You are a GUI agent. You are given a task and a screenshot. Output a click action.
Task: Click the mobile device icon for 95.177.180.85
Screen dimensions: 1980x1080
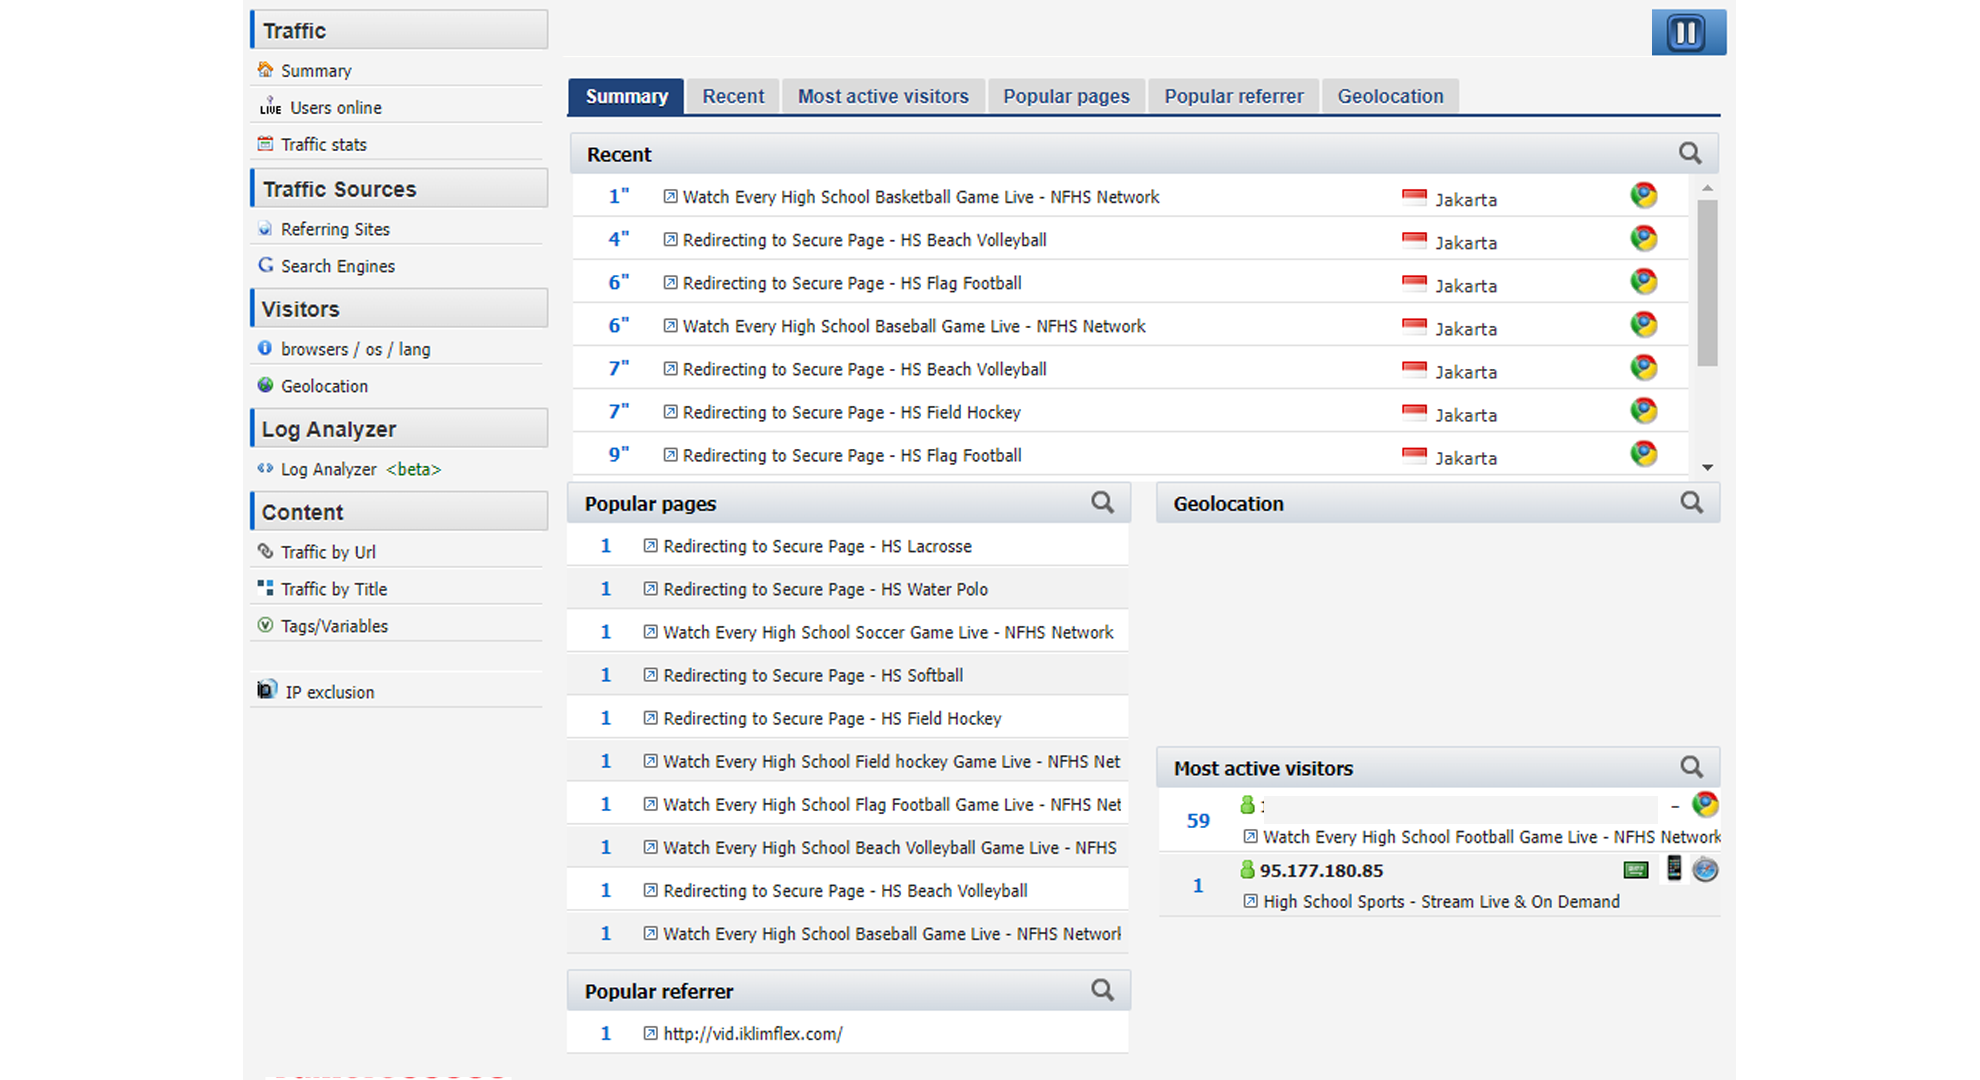coord(1673,869)
